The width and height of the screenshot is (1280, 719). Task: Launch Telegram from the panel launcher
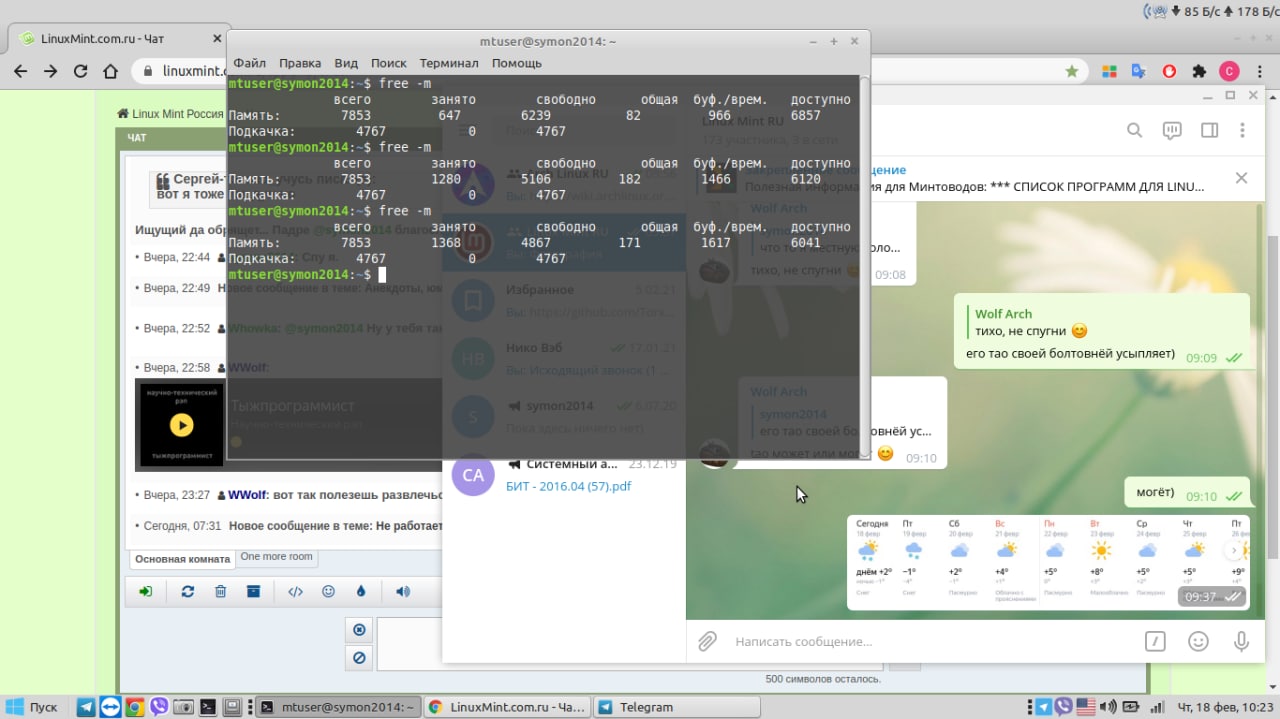click(86, 707)
